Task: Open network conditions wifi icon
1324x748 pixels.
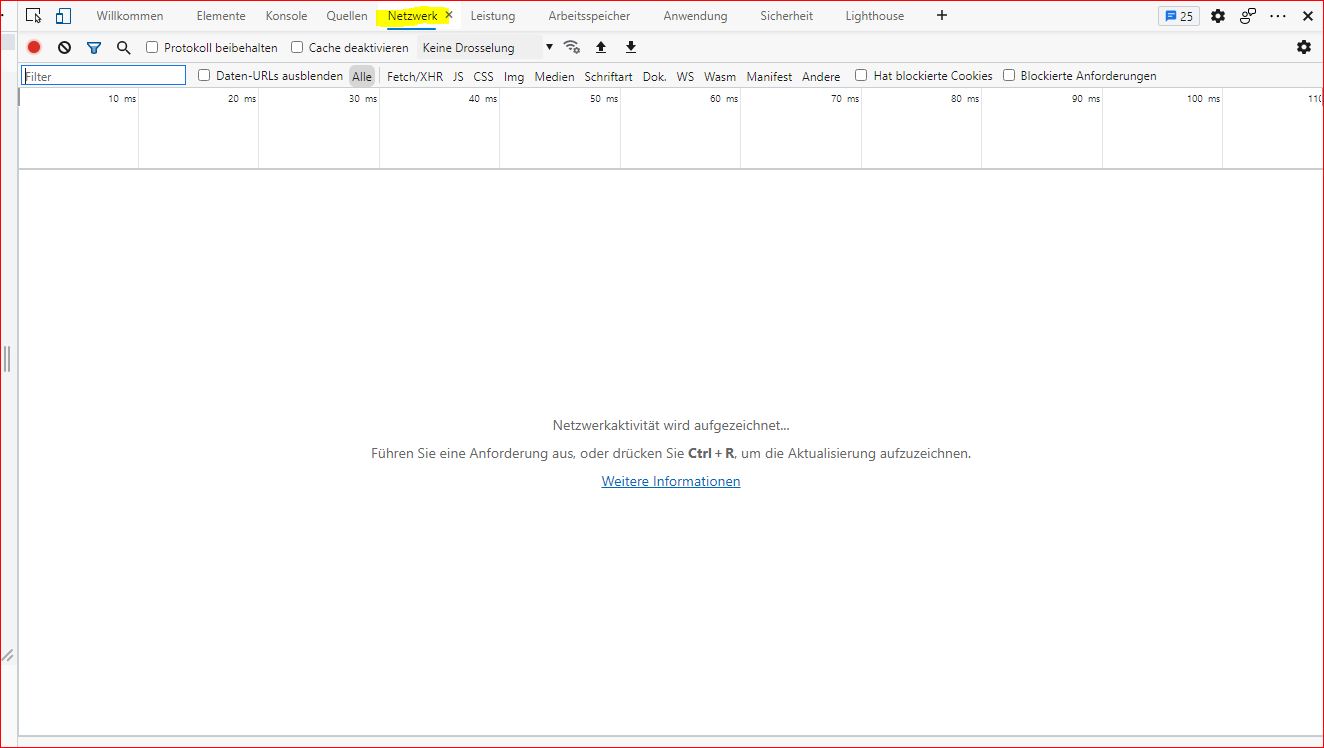Action: click(572, 47)
